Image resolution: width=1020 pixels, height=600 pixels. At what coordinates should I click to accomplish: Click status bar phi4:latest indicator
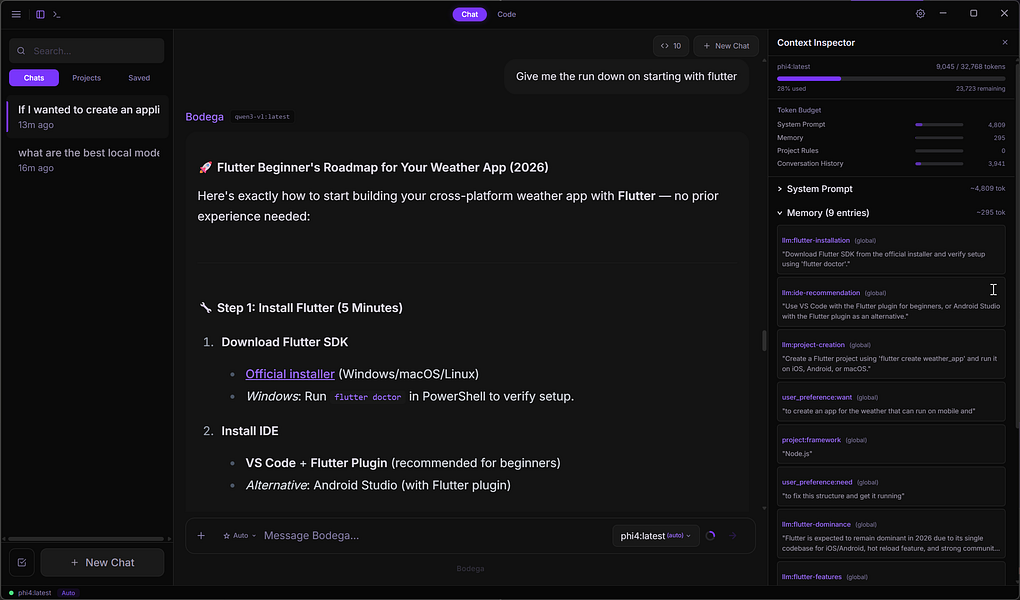tap(30, 593)
